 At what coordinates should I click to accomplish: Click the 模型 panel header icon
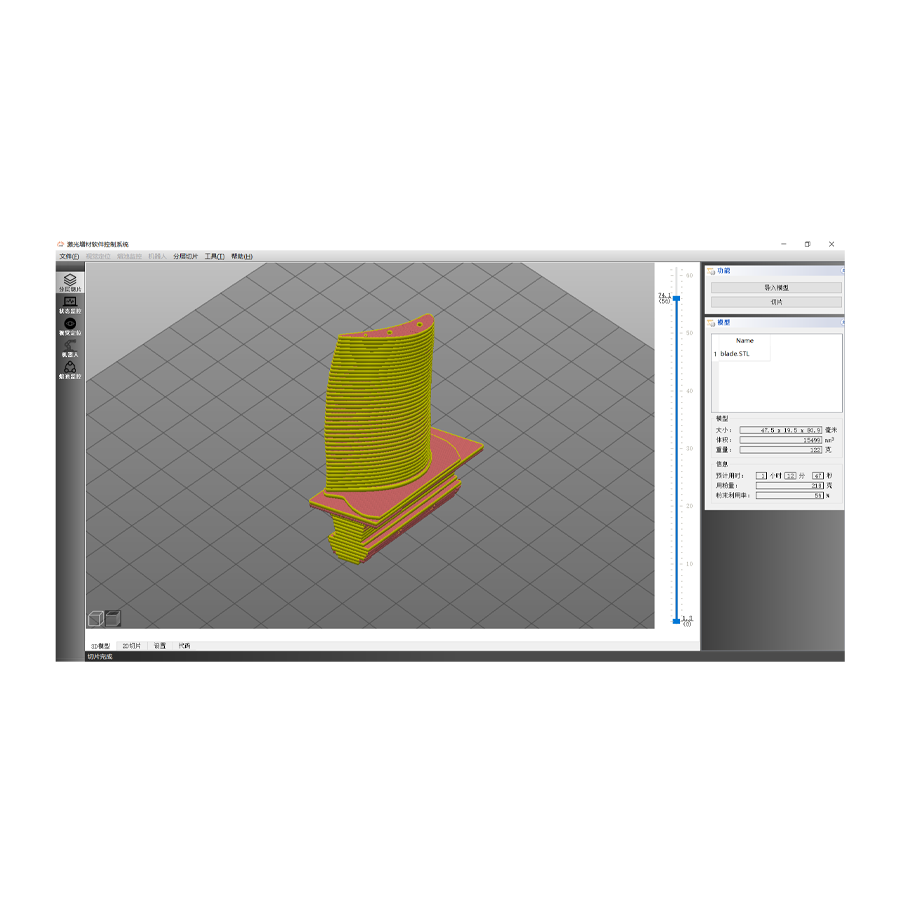pos(711,322)
